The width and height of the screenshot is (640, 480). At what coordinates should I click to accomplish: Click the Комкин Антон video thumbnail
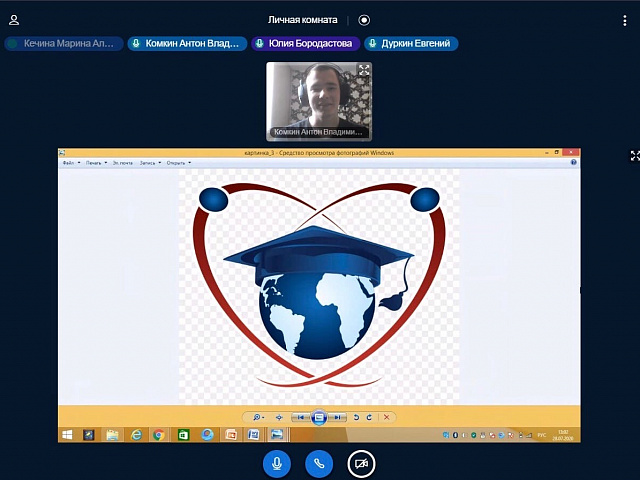[x=319, y=102]
